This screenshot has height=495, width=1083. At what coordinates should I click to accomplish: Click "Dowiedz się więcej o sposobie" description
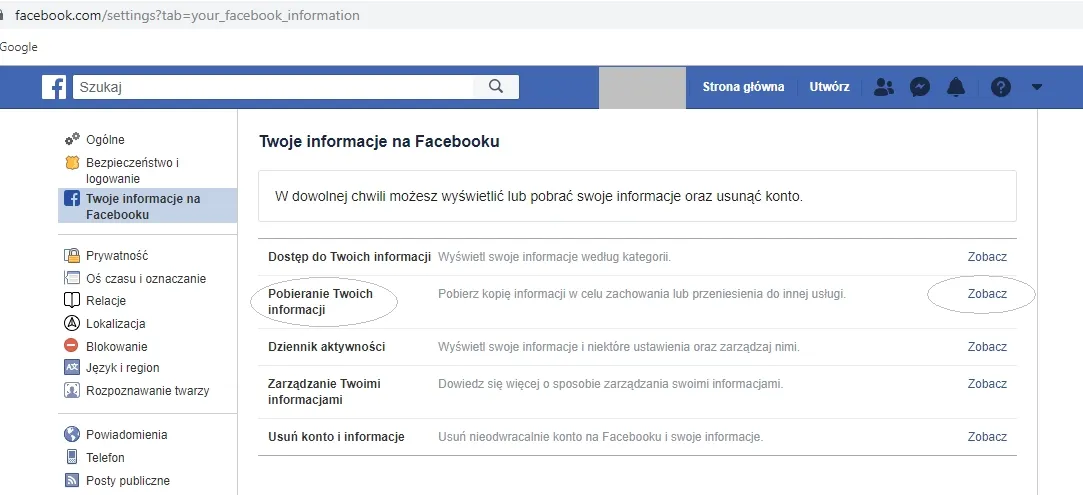pos(611,384)
